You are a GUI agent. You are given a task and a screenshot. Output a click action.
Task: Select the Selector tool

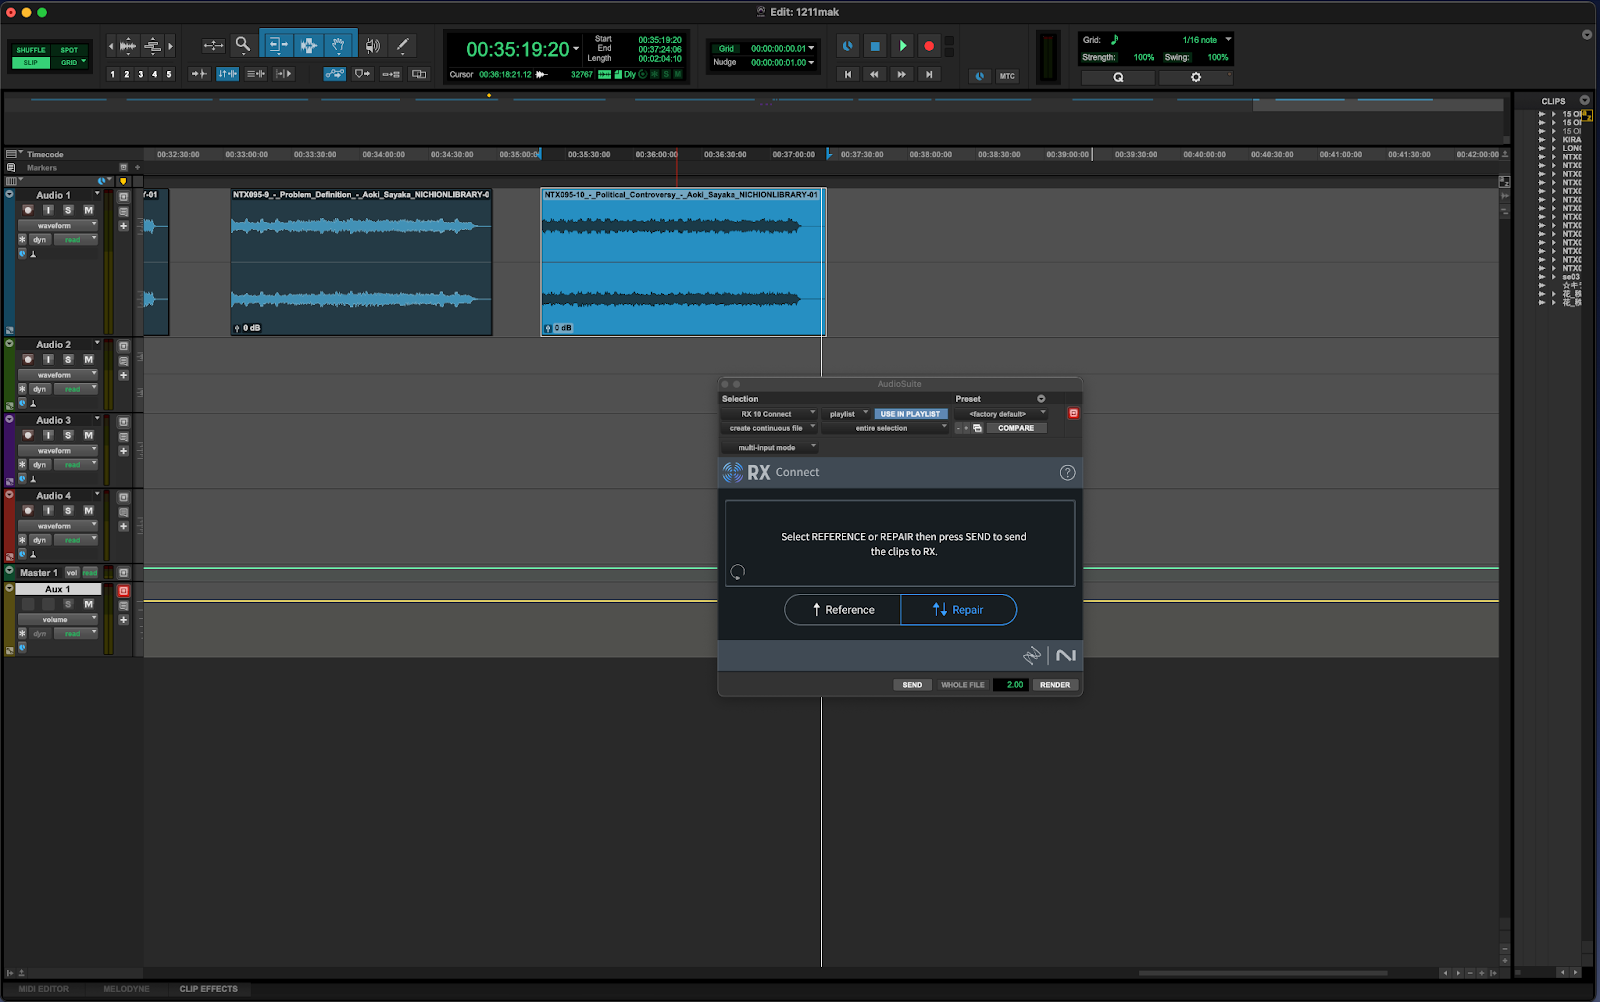[x=308, y=45]
